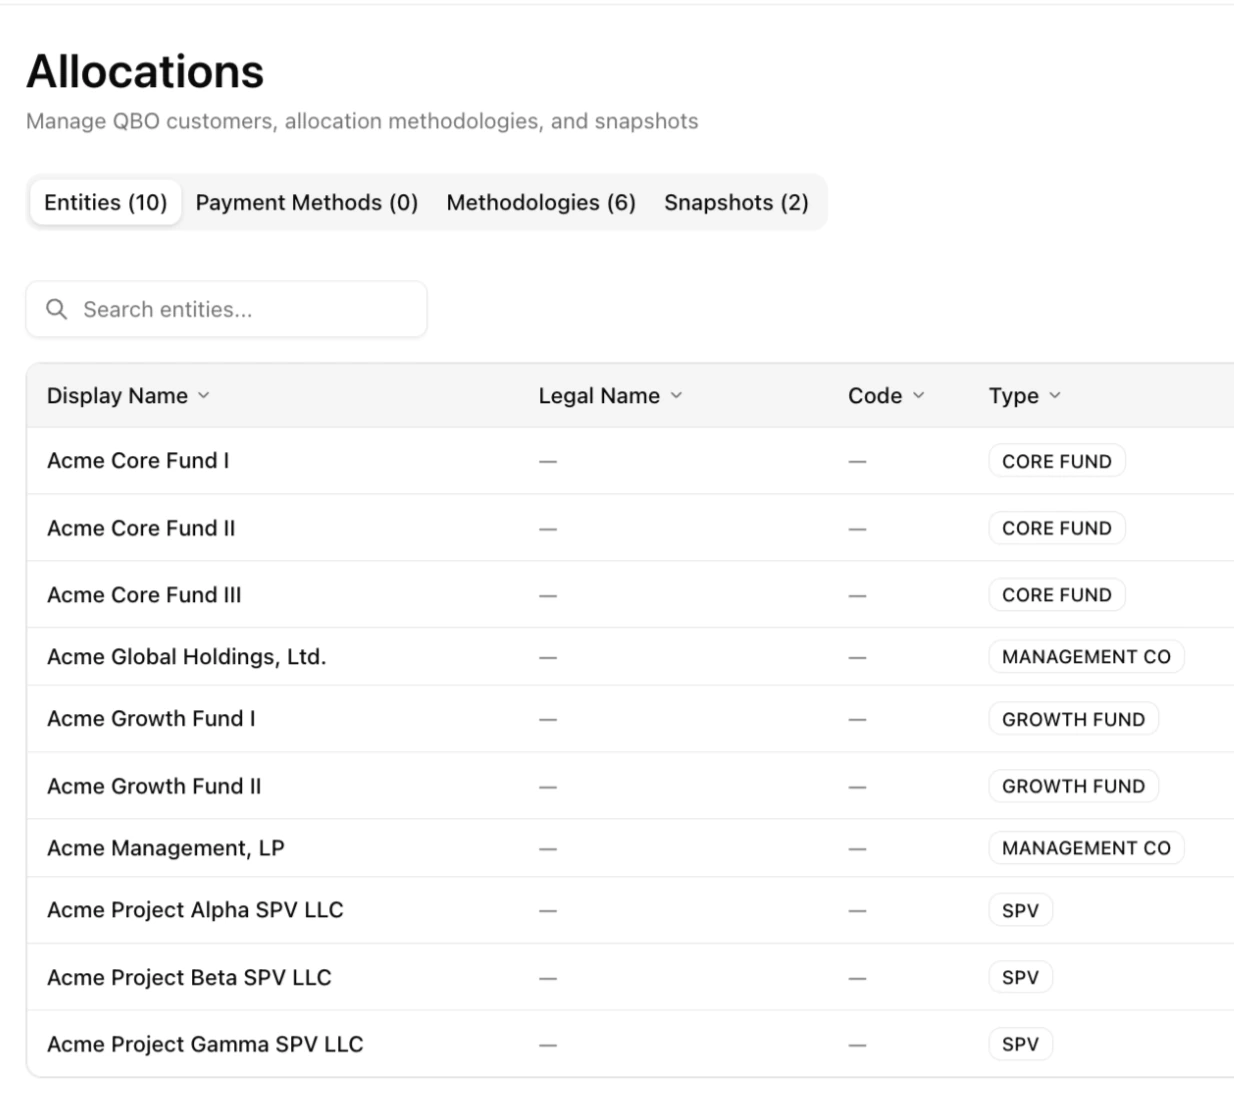Click the GROWTH FUND badge for Growth Fund I

pyautogui.click(x=1073, y=719)
